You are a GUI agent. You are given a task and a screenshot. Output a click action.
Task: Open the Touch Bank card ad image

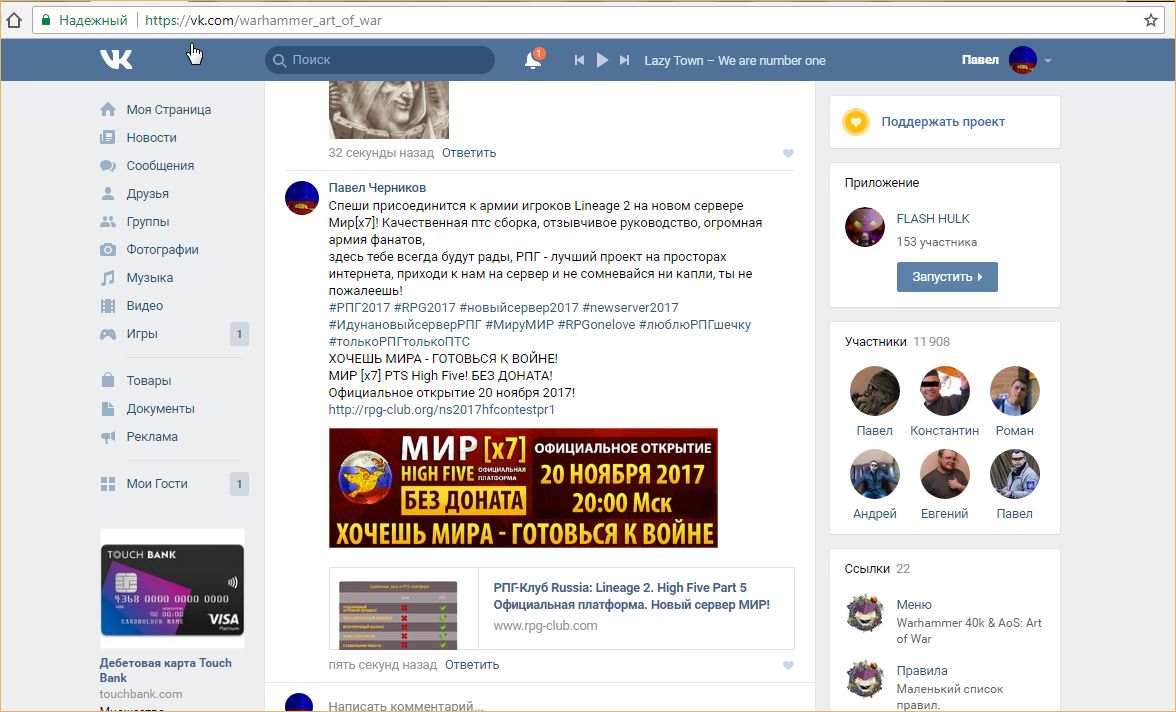point(172,589)
